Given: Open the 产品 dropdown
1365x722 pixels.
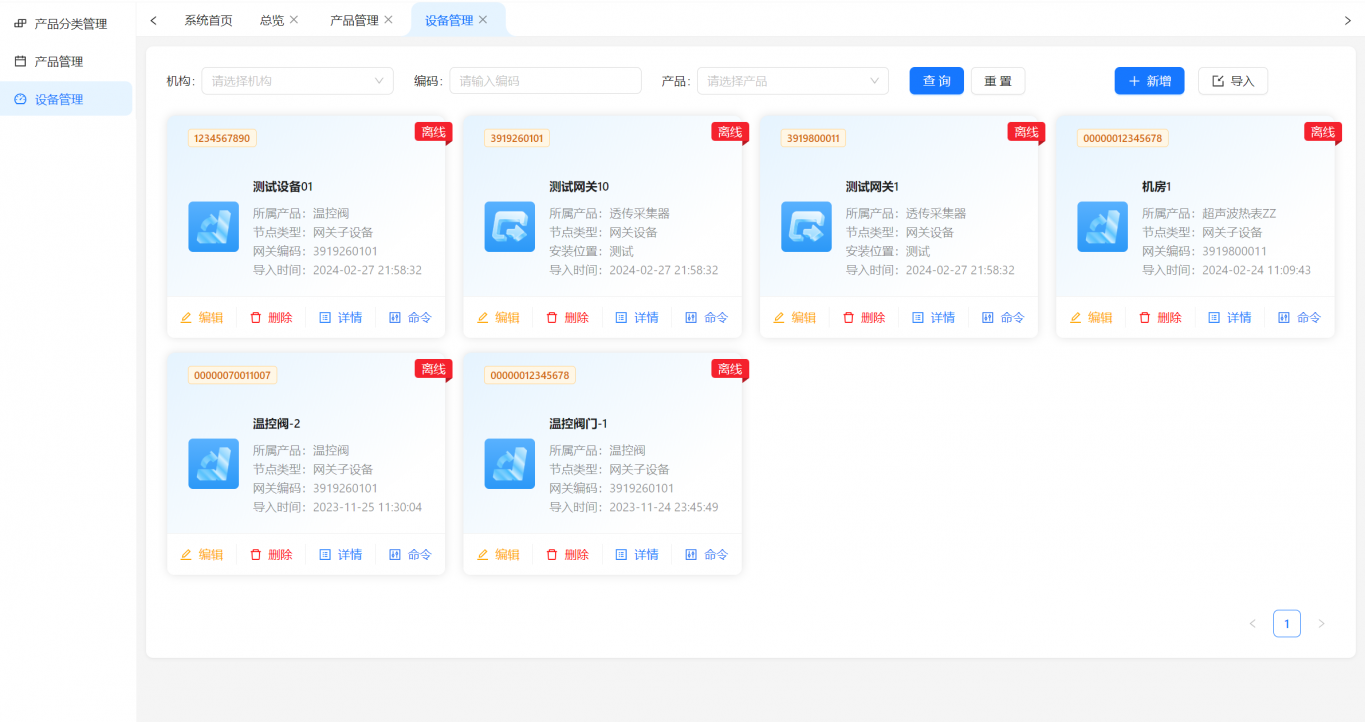Looking at the screenshot, I should [x=792, y=81].
